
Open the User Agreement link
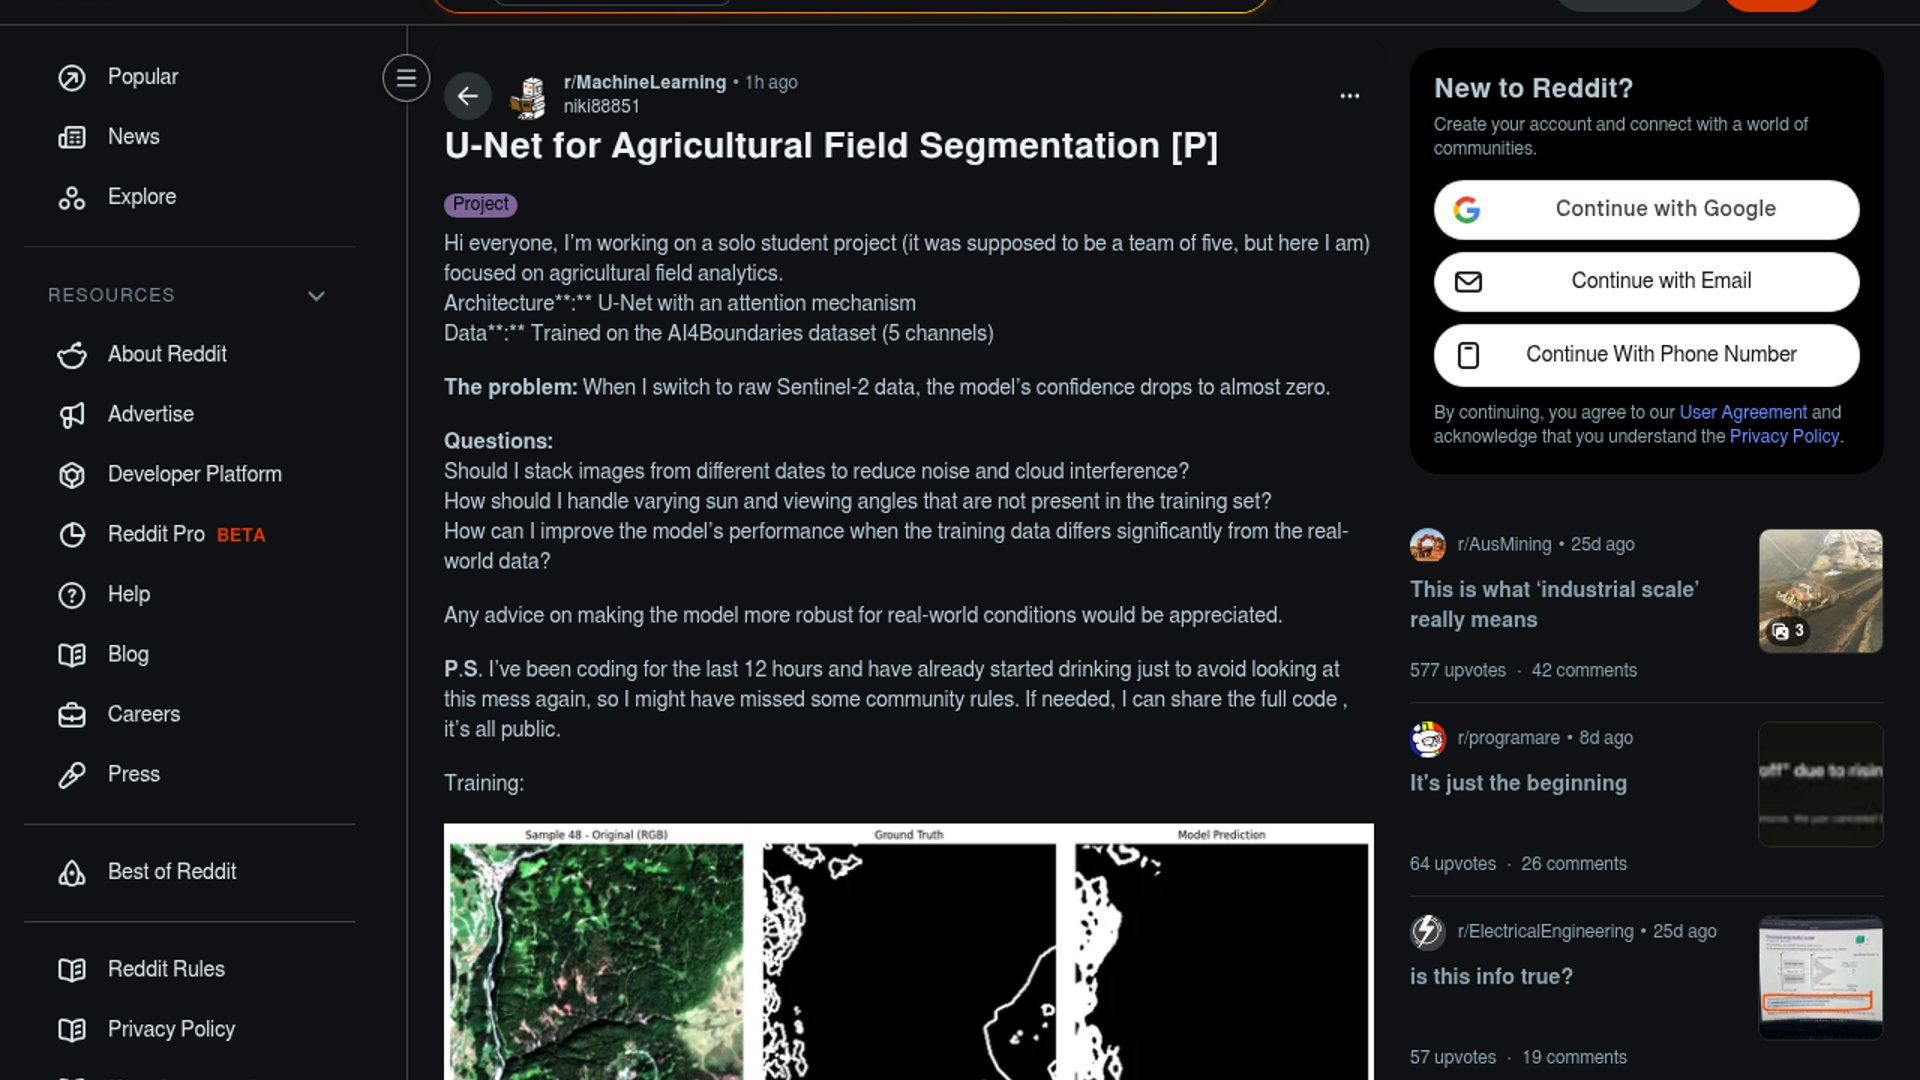click(1743, 412)
